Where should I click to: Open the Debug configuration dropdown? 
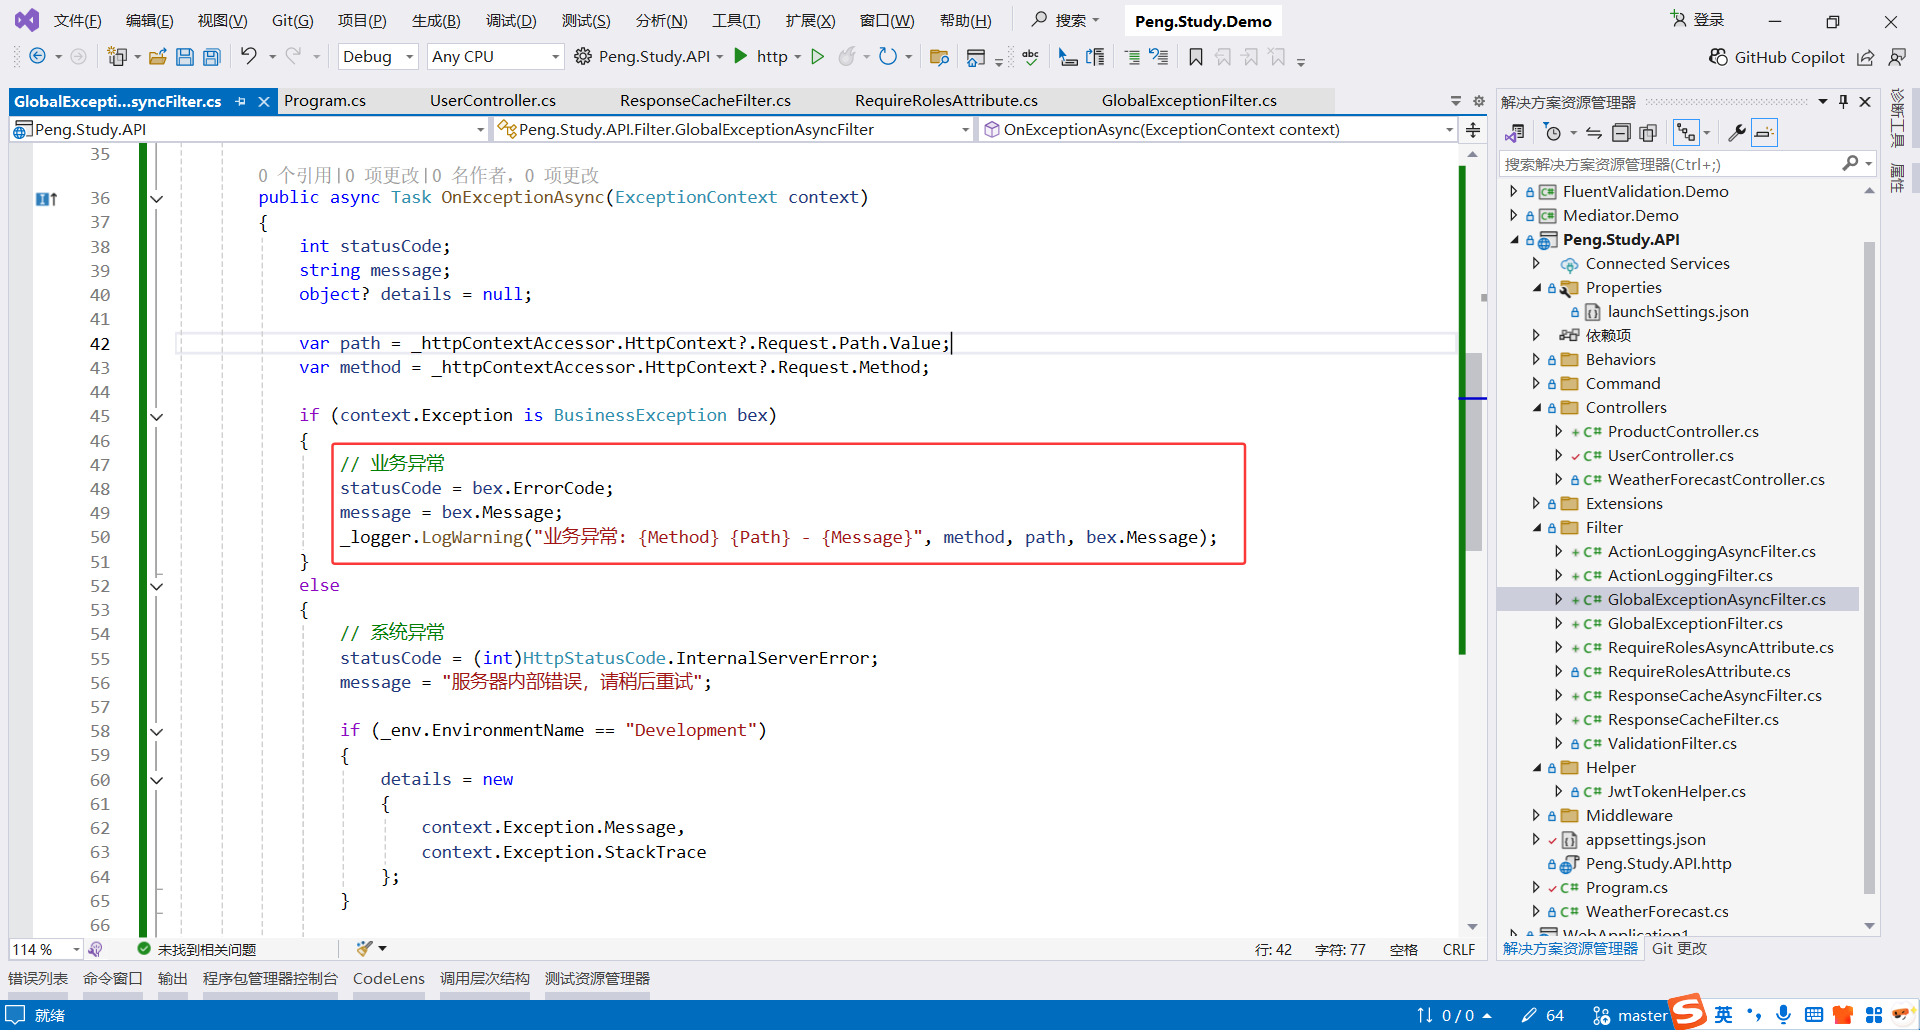coord(378,57)
